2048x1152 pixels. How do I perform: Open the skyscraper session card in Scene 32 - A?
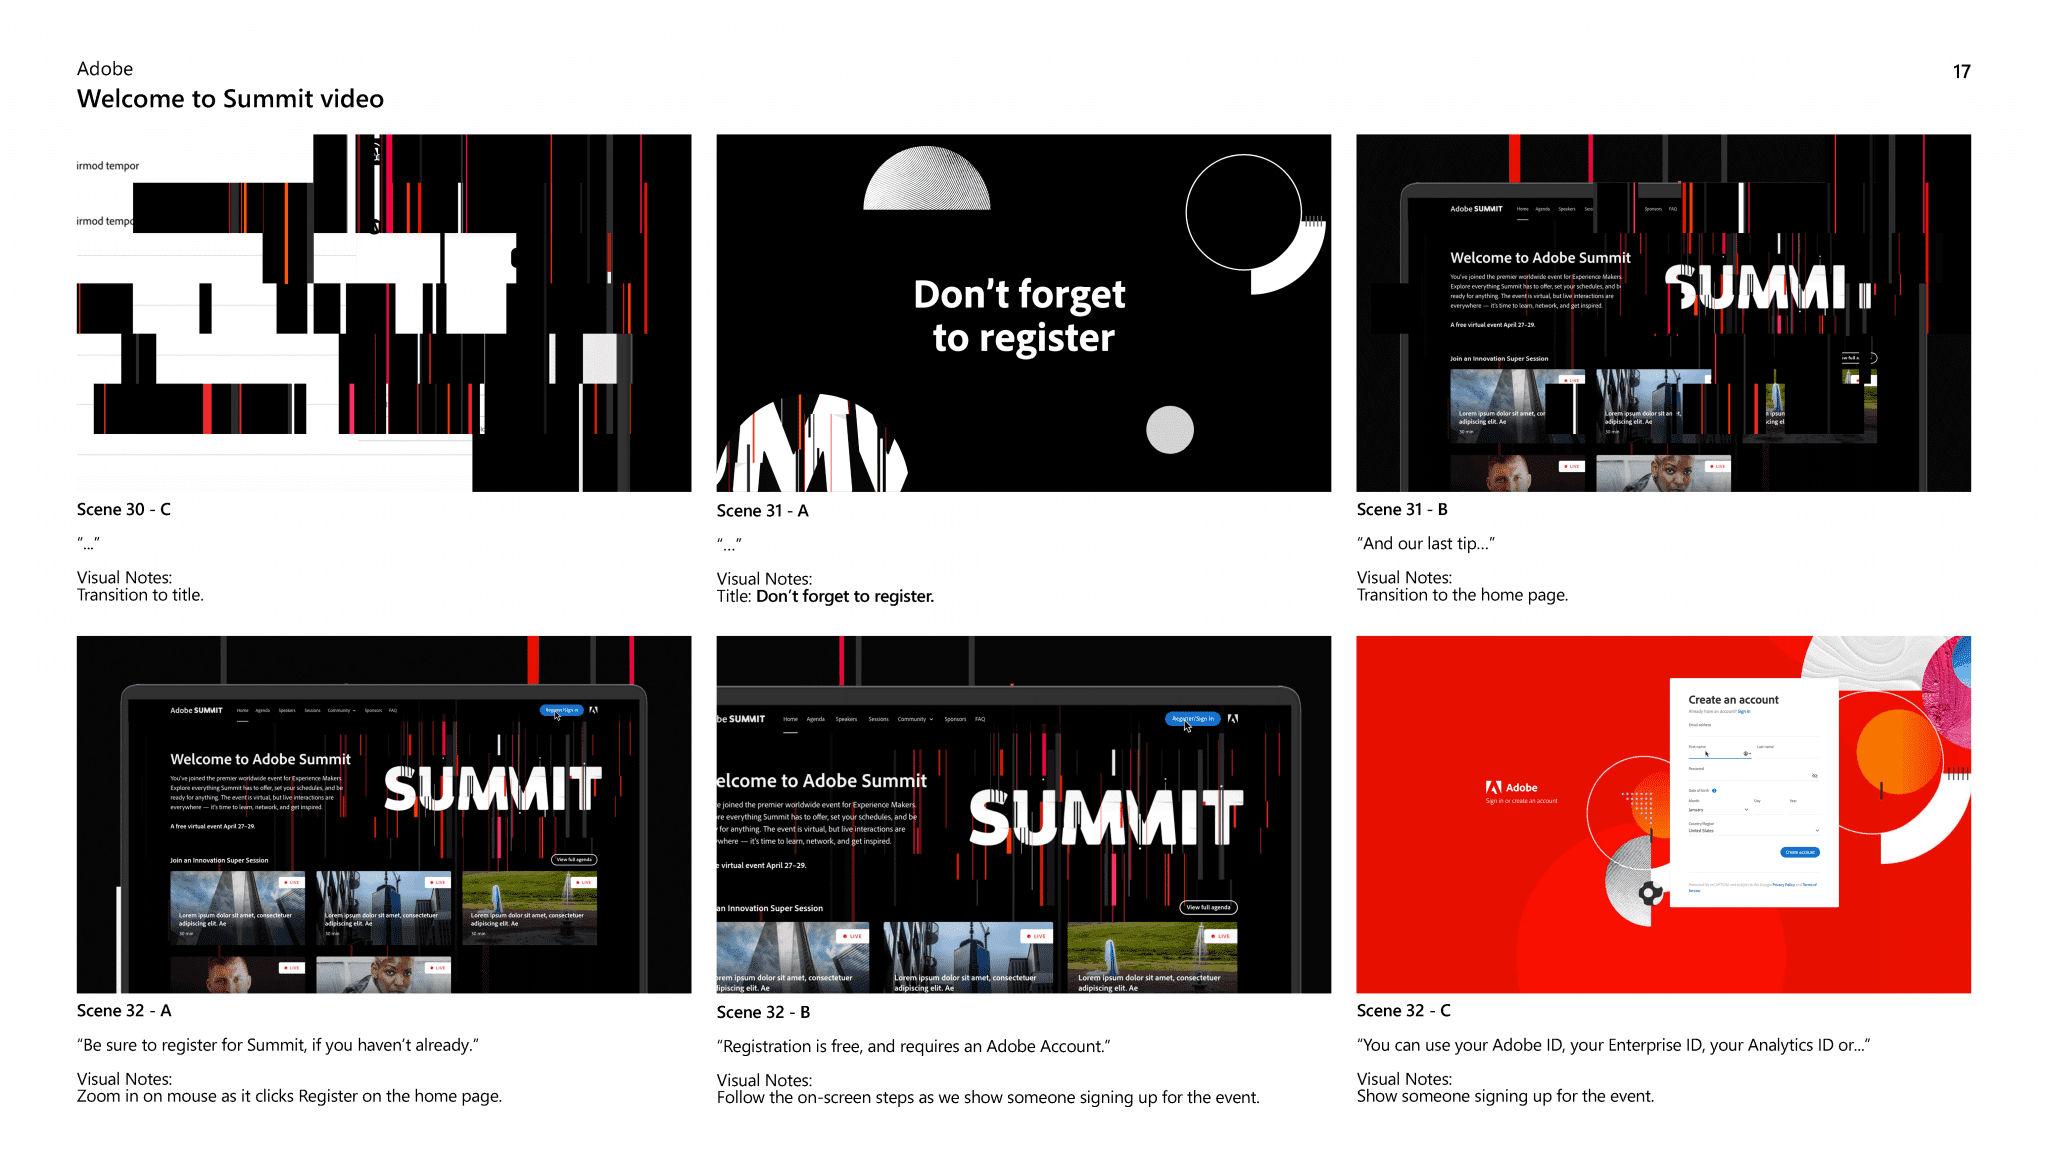pyautogui.click(x=237, y=908)
